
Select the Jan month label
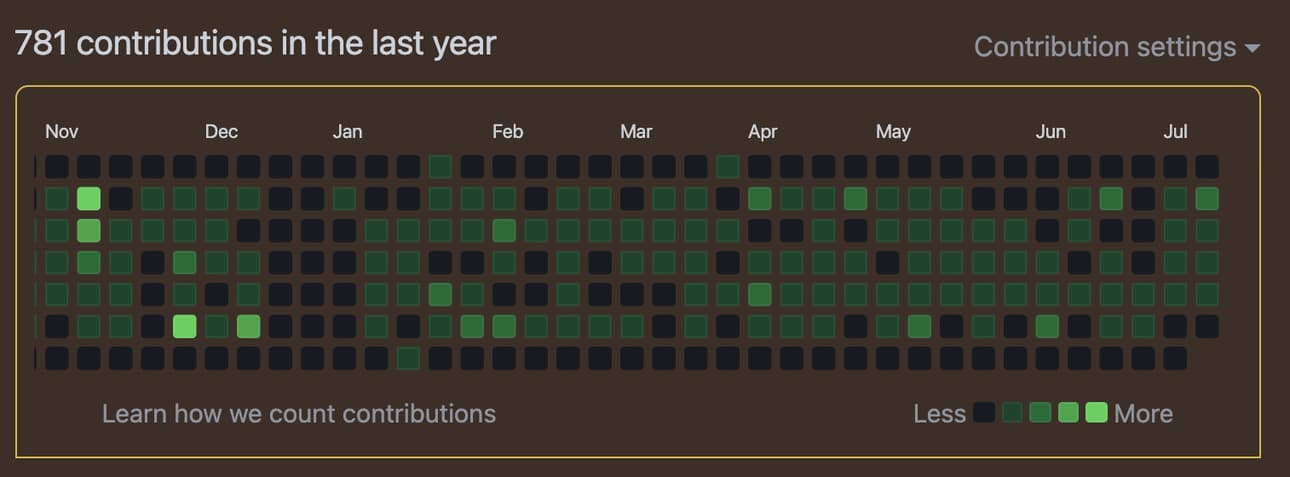(347, 132)
